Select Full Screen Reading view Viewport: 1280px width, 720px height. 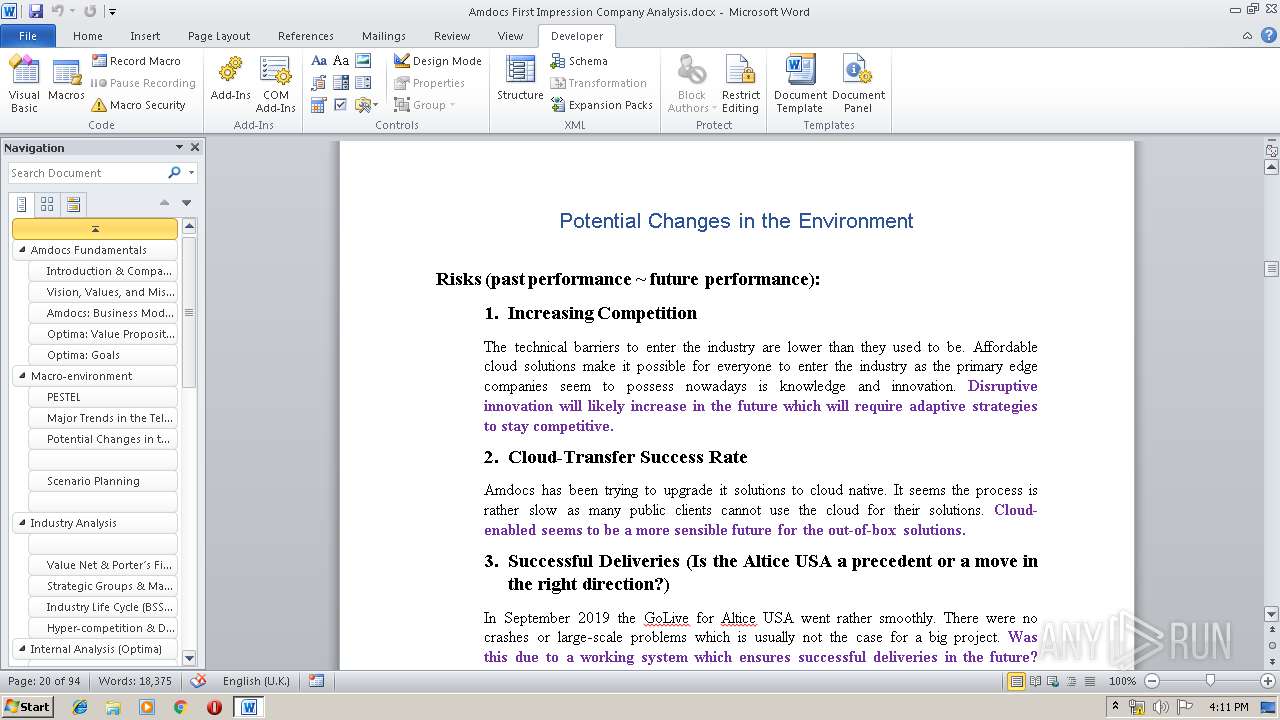pos(1035,681)
